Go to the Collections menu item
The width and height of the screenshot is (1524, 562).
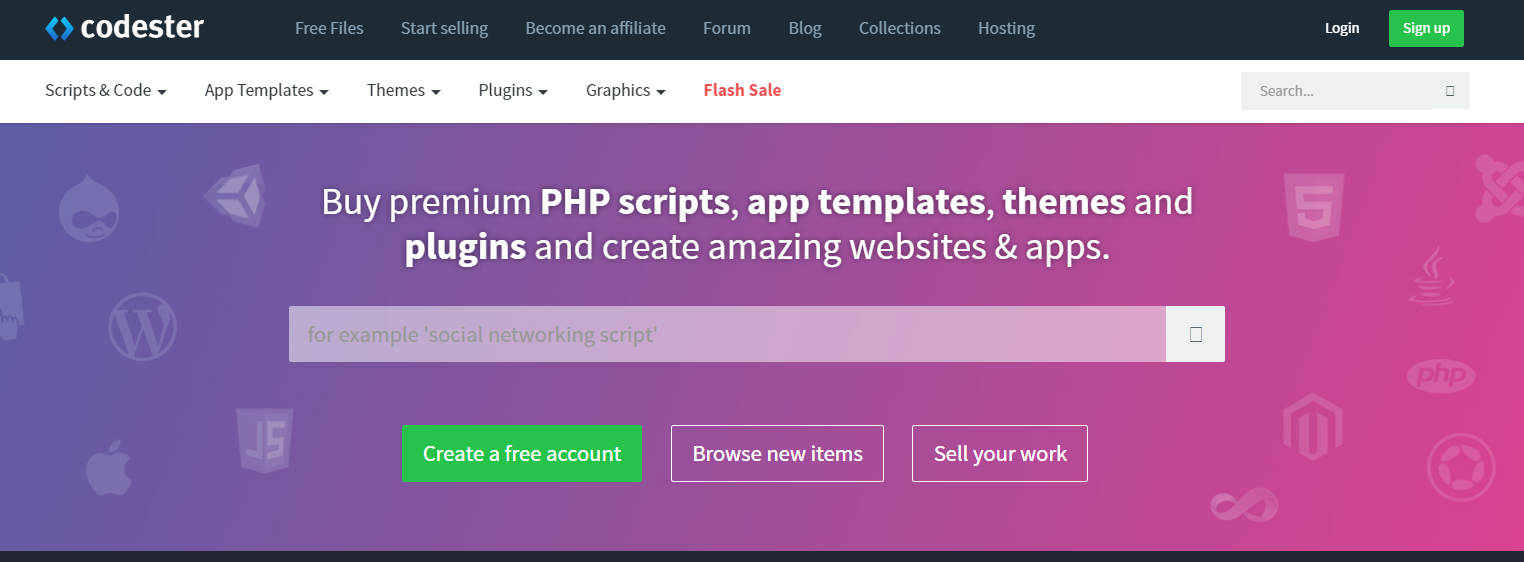900,28
